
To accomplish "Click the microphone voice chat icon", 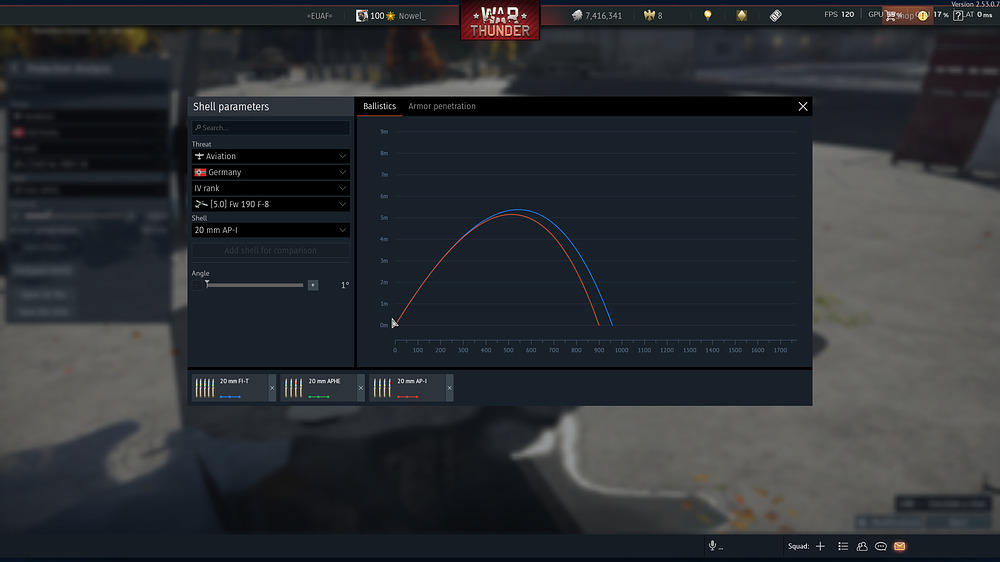I will [x=714, y=546].
